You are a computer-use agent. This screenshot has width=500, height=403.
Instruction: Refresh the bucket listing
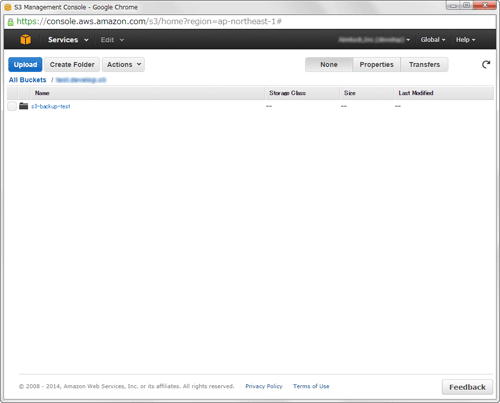(486, 64)
